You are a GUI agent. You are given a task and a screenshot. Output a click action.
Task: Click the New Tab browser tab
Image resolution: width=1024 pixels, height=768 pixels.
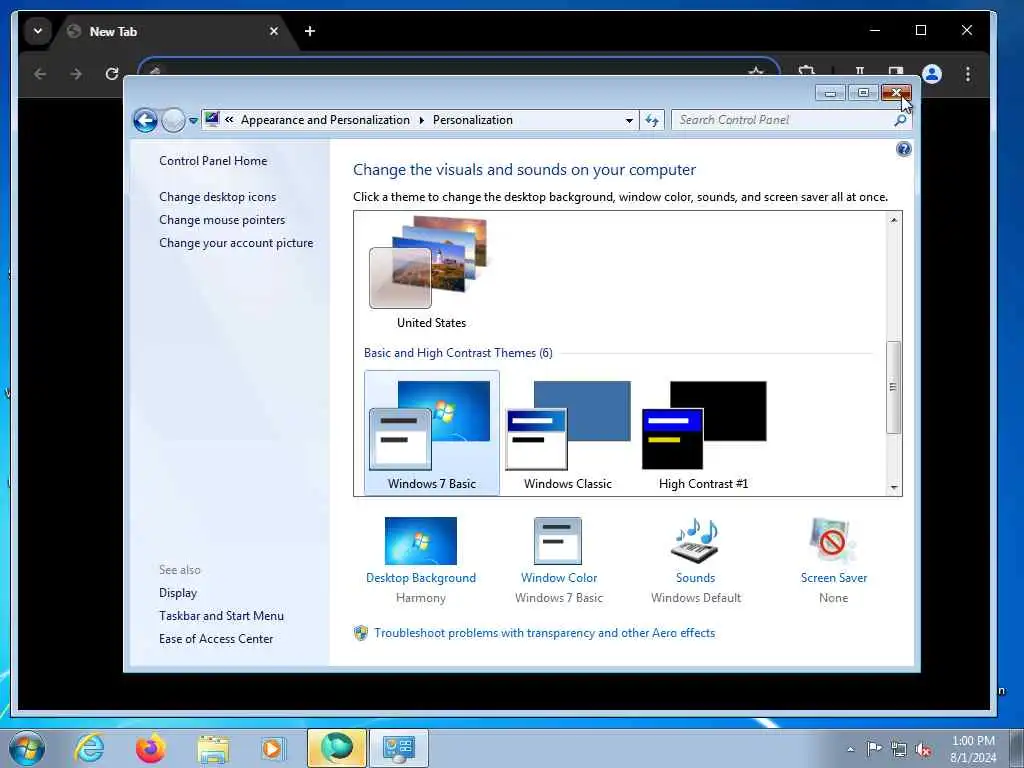click(173, 31)
